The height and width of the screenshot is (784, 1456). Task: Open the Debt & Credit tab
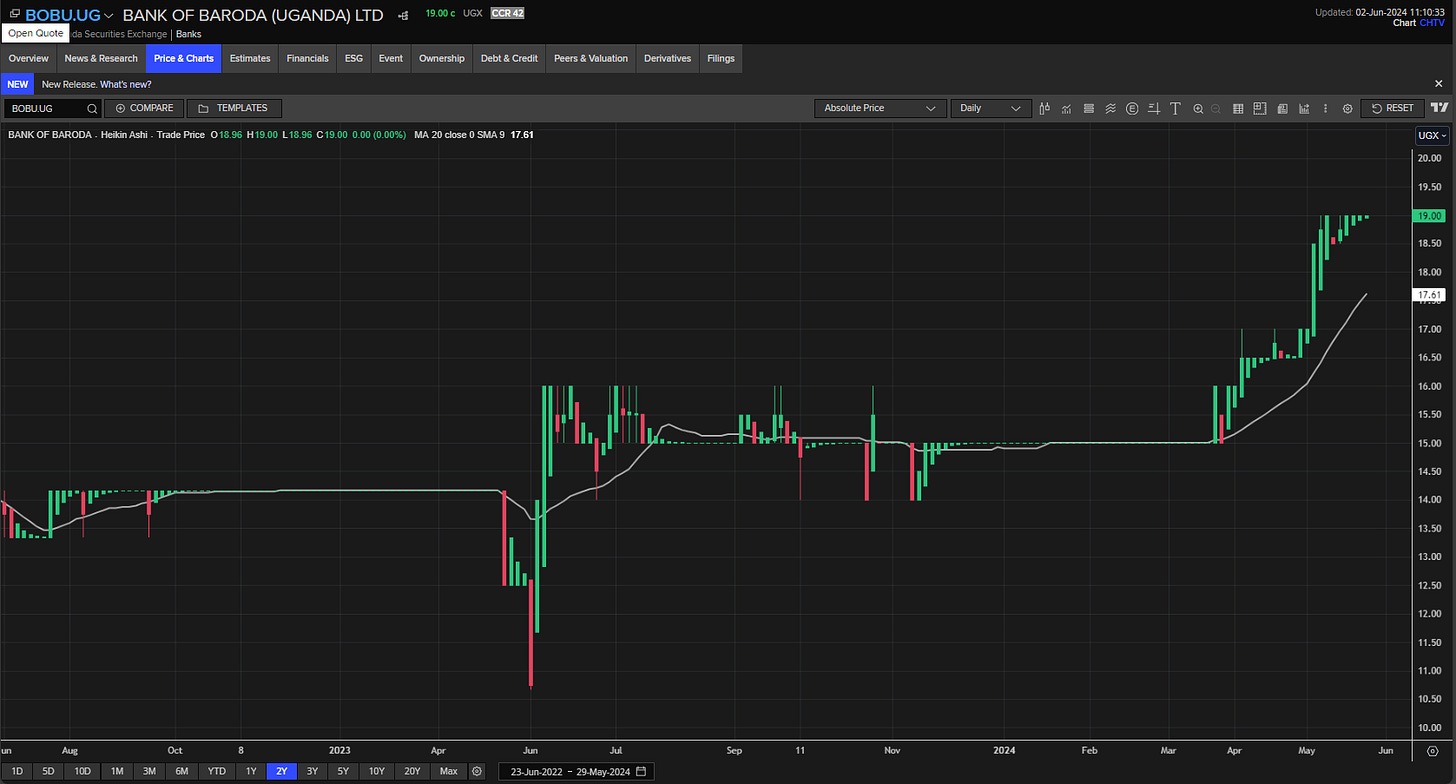pos(510,58)
